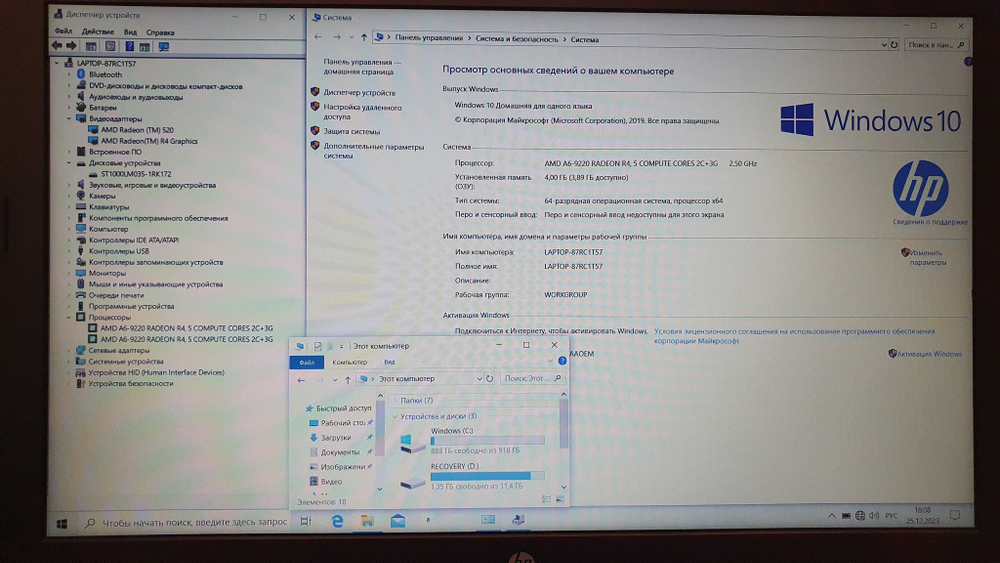
Task: Click the Windows Start button
Action: click(62, 523)
